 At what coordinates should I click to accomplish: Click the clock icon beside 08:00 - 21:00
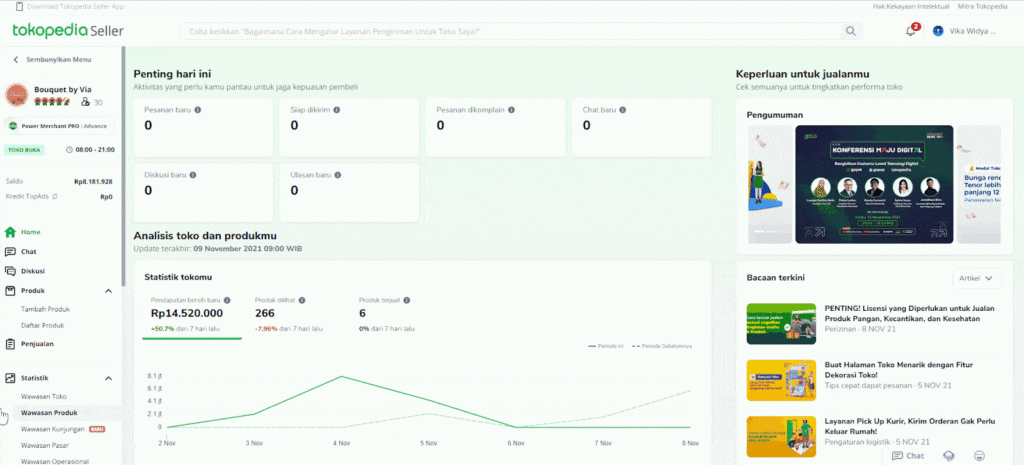(x=69, y=150)
